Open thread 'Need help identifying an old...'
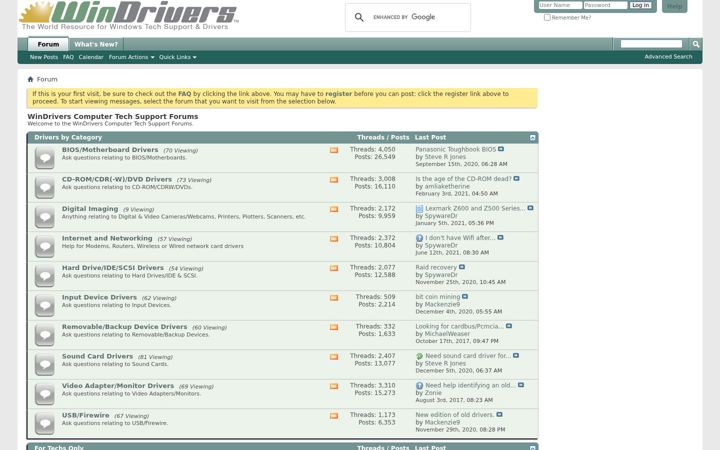This screenshot has height=450, width=720. [x=471, y=385]
